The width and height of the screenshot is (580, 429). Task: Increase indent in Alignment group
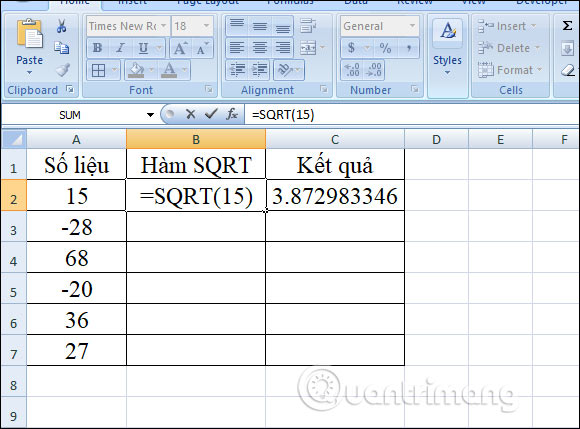[x=259, y=70]
